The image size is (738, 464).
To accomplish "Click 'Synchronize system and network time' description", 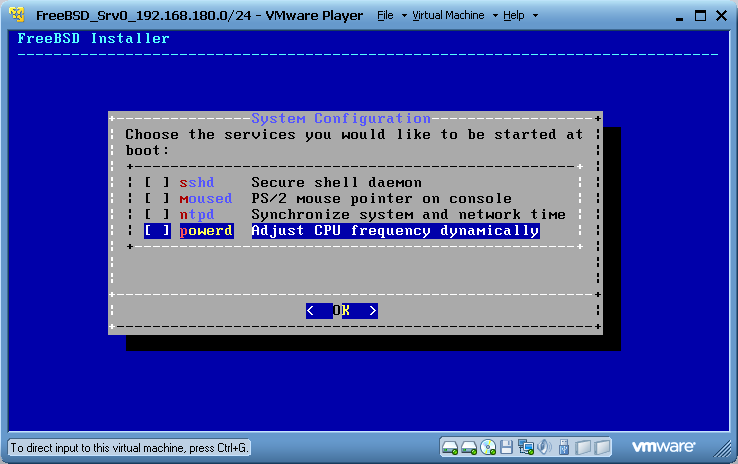I will [408, 215].
